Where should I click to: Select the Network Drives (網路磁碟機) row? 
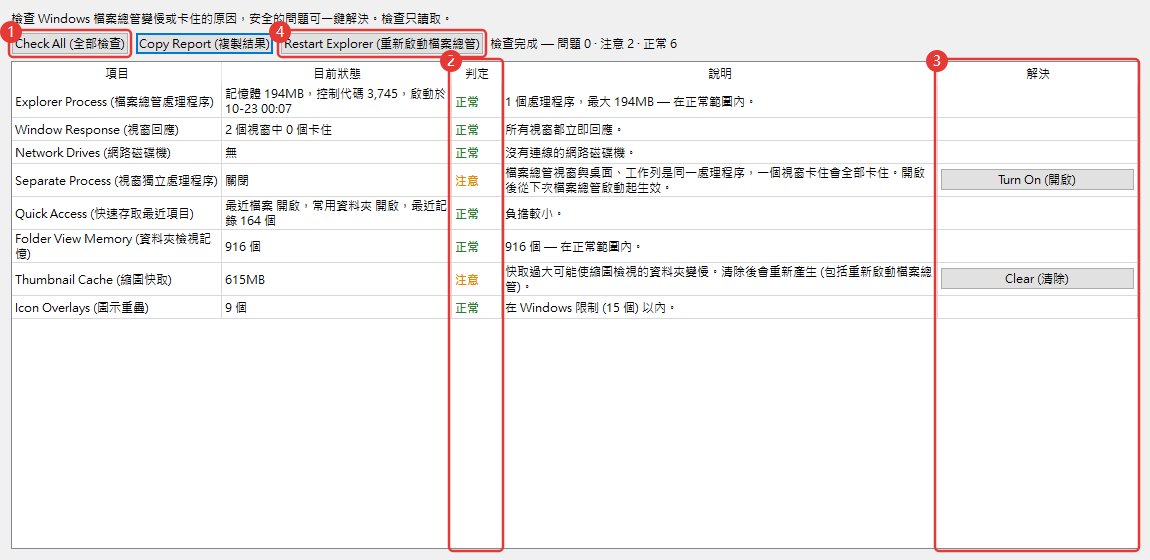pyautogui.click(x=575, y=152)
